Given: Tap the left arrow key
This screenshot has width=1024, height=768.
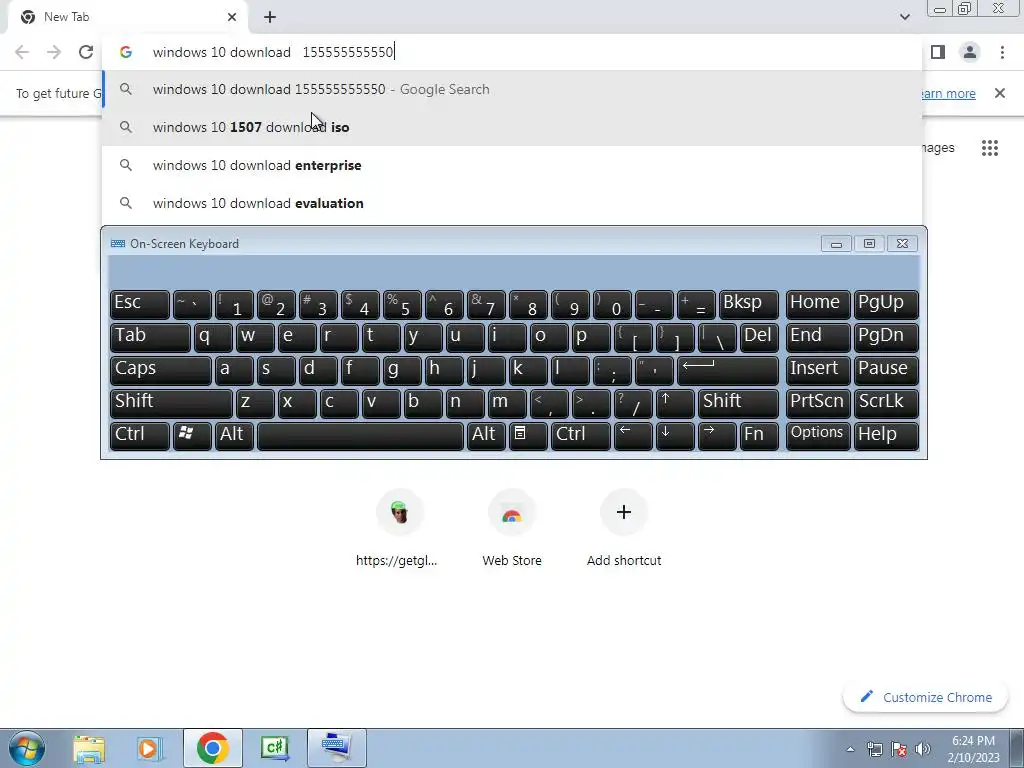Looking at the screenshot, I should 633,436.
